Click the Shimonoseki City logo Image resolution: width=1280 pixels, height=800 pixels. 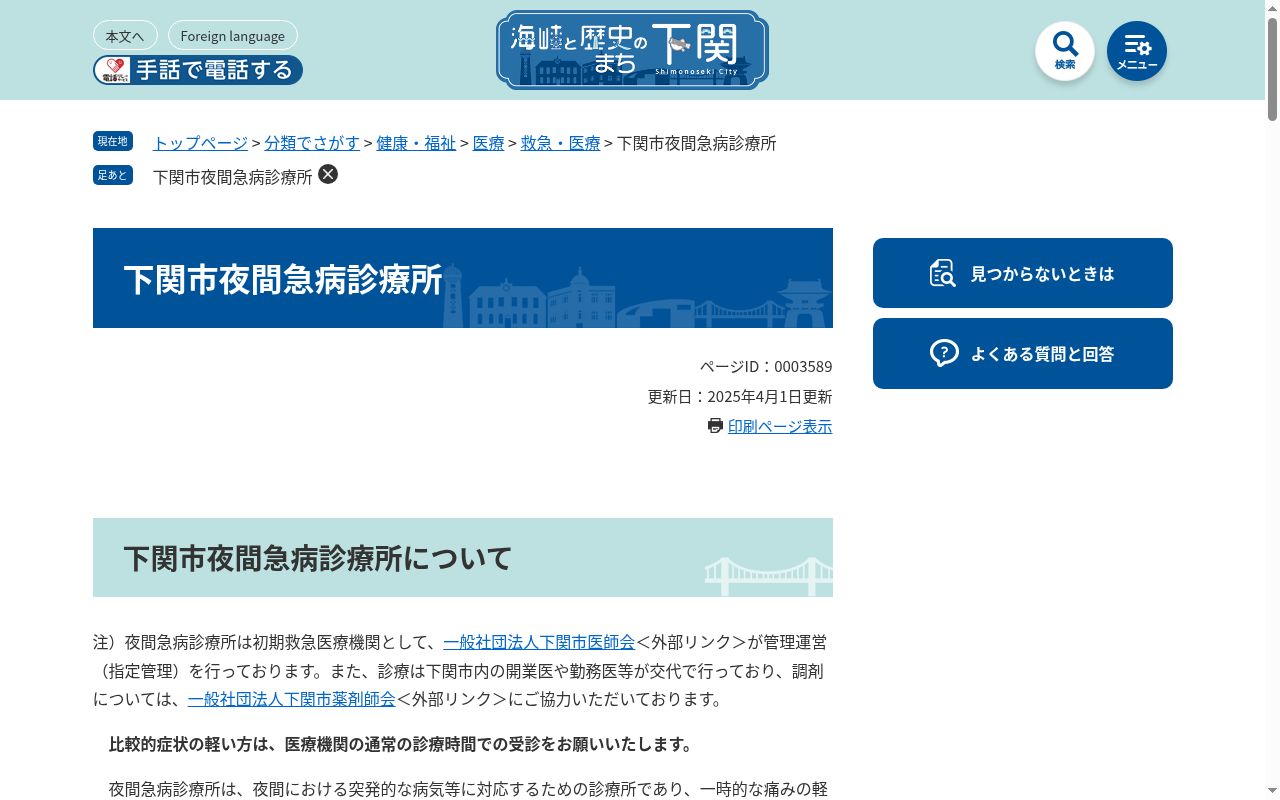(632, 50)
